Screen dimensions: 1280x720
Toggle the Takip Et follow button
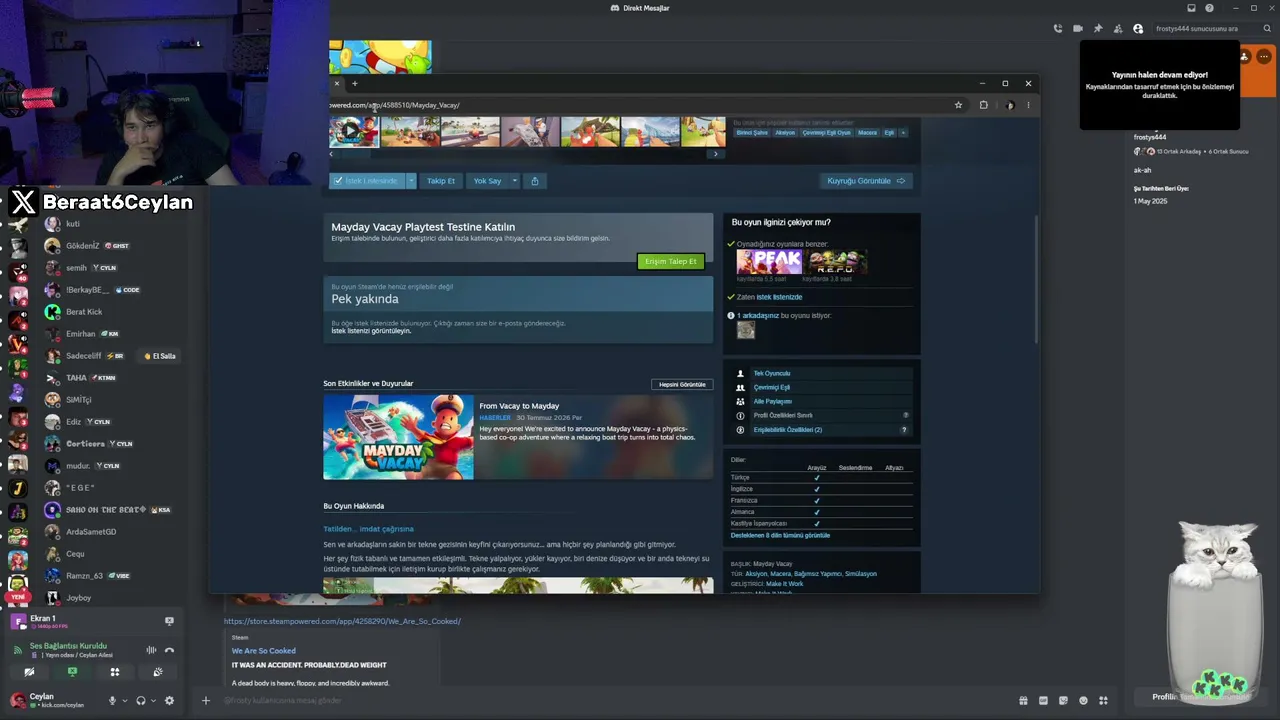point(441,181)
